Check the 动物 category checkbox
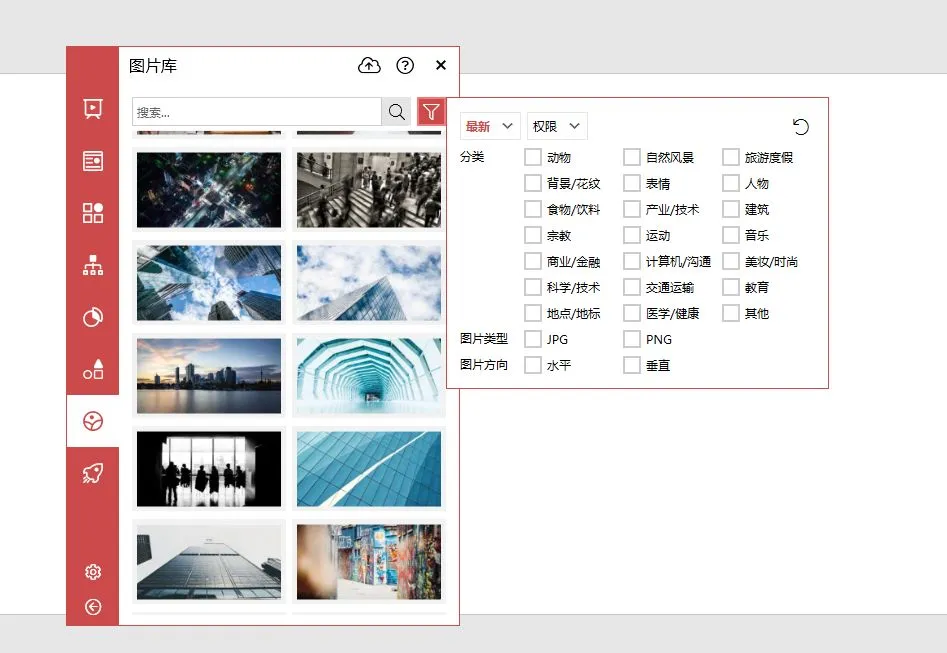This screenshot has height=653, width=947. tap(533, 157)
